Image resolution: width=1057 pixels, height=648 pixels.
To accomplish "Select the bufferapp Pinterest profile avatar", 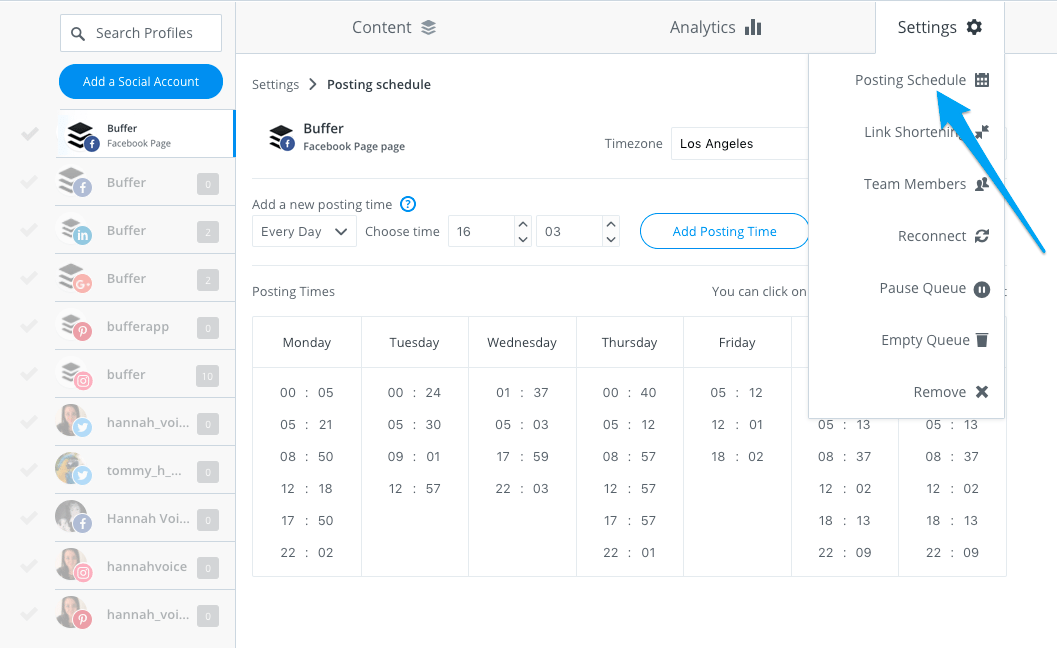I will (75, 326).
